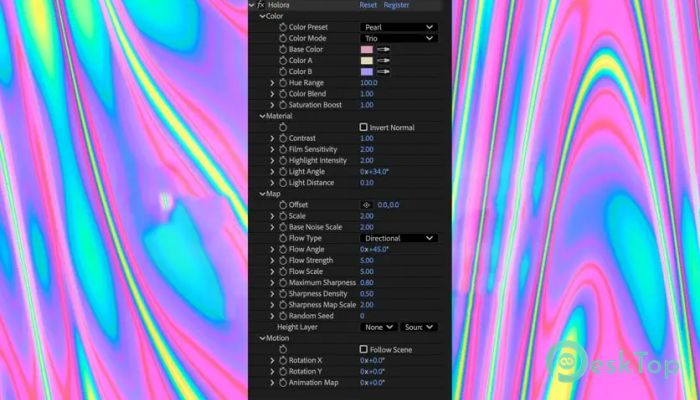Click the Flow Angle value 0x+45.0°
Viewport: 700px width, 400px height.
374,250
